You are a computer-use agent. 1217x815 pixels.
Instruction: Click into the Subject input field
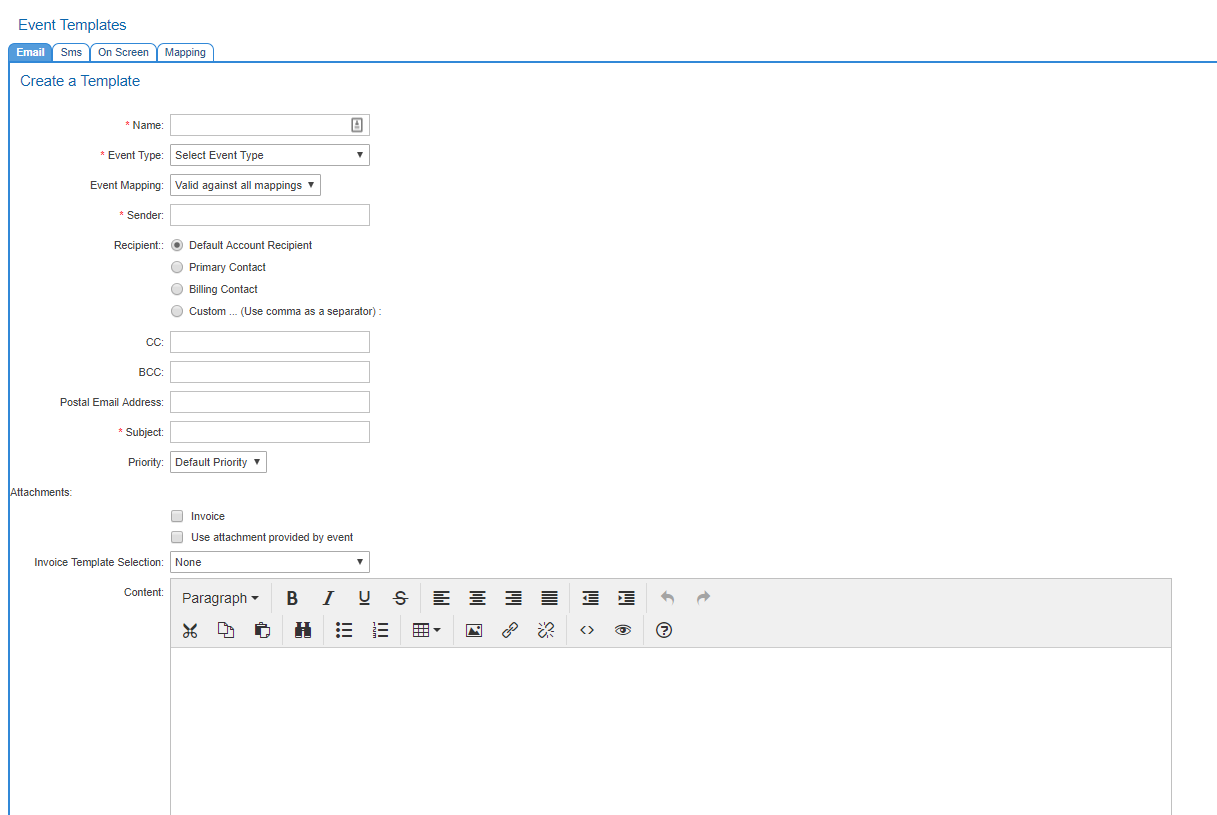(270, 432)
